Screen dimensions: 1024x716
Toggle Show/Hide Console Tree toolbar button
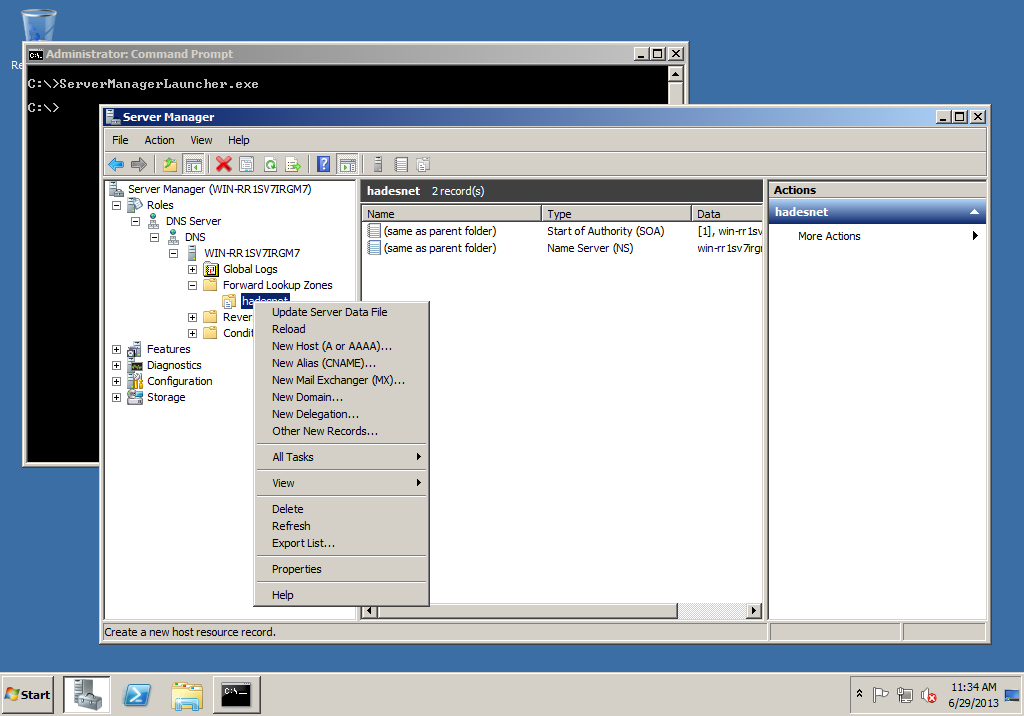point(194,165)
